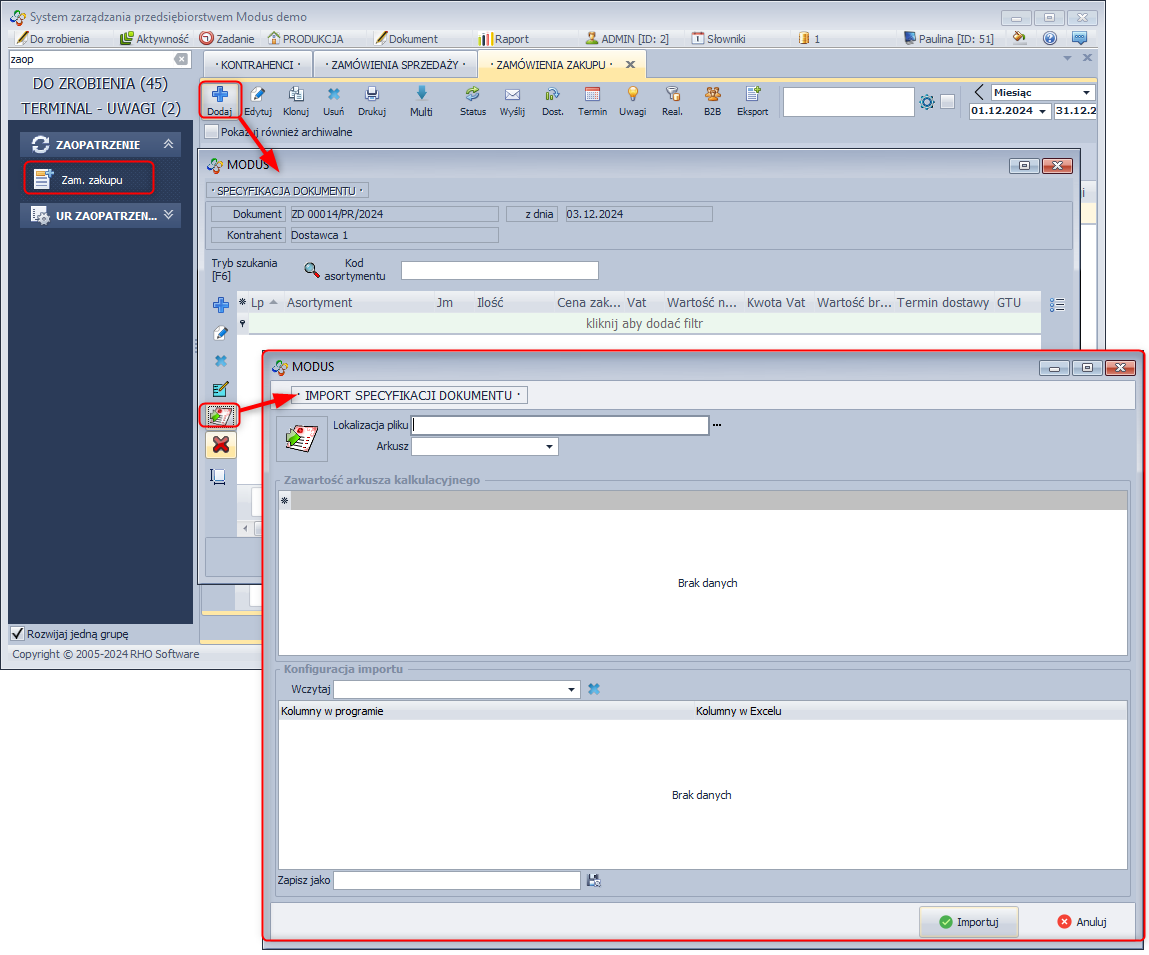Screen dimensions: 1149x955
Task: Open the Arkusz dropdown
Action: pyautogui.click(x=550, y=447)
